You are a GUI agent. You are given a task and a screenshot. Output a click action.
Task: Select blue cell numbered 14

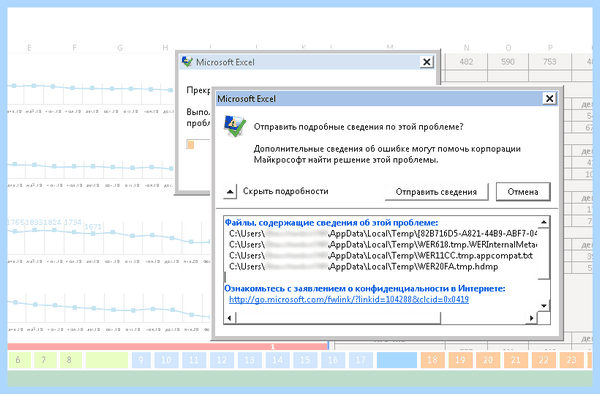point(277,360)
